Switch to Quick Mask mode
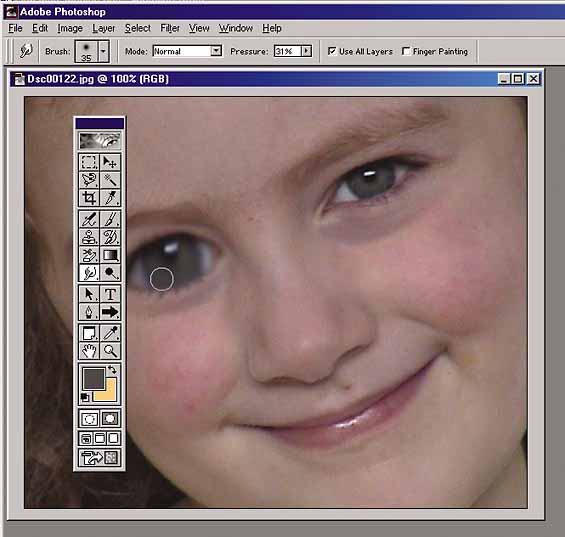565x537 pixels. [x=110, y=418]
